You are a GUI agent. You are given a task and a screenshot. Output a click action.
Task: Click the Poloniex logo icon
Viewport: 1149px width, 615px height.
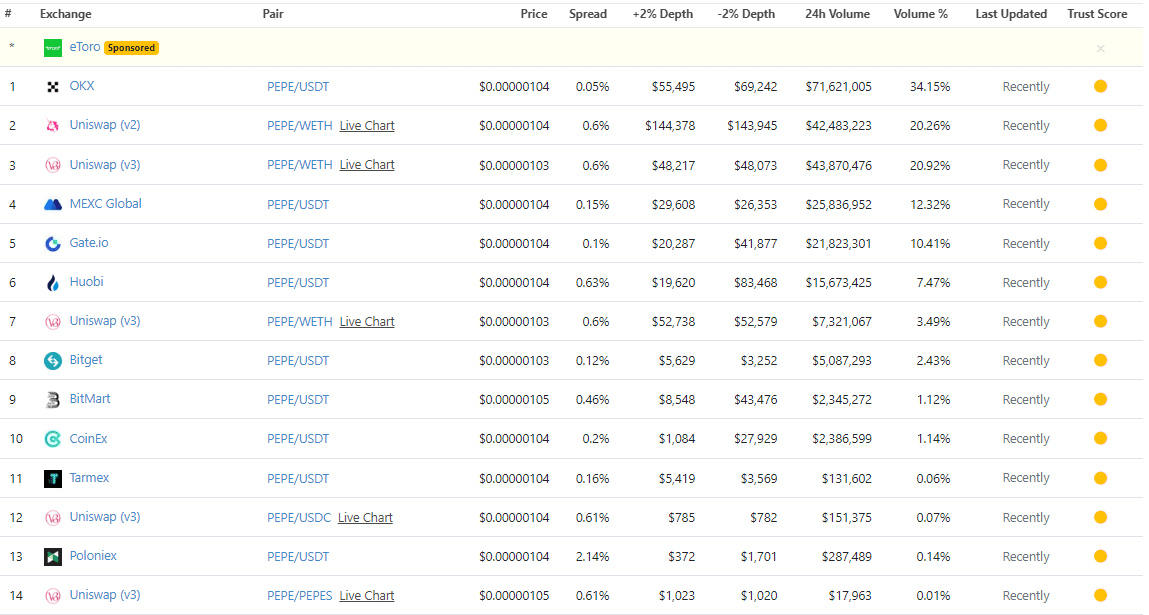pos(53,557)
